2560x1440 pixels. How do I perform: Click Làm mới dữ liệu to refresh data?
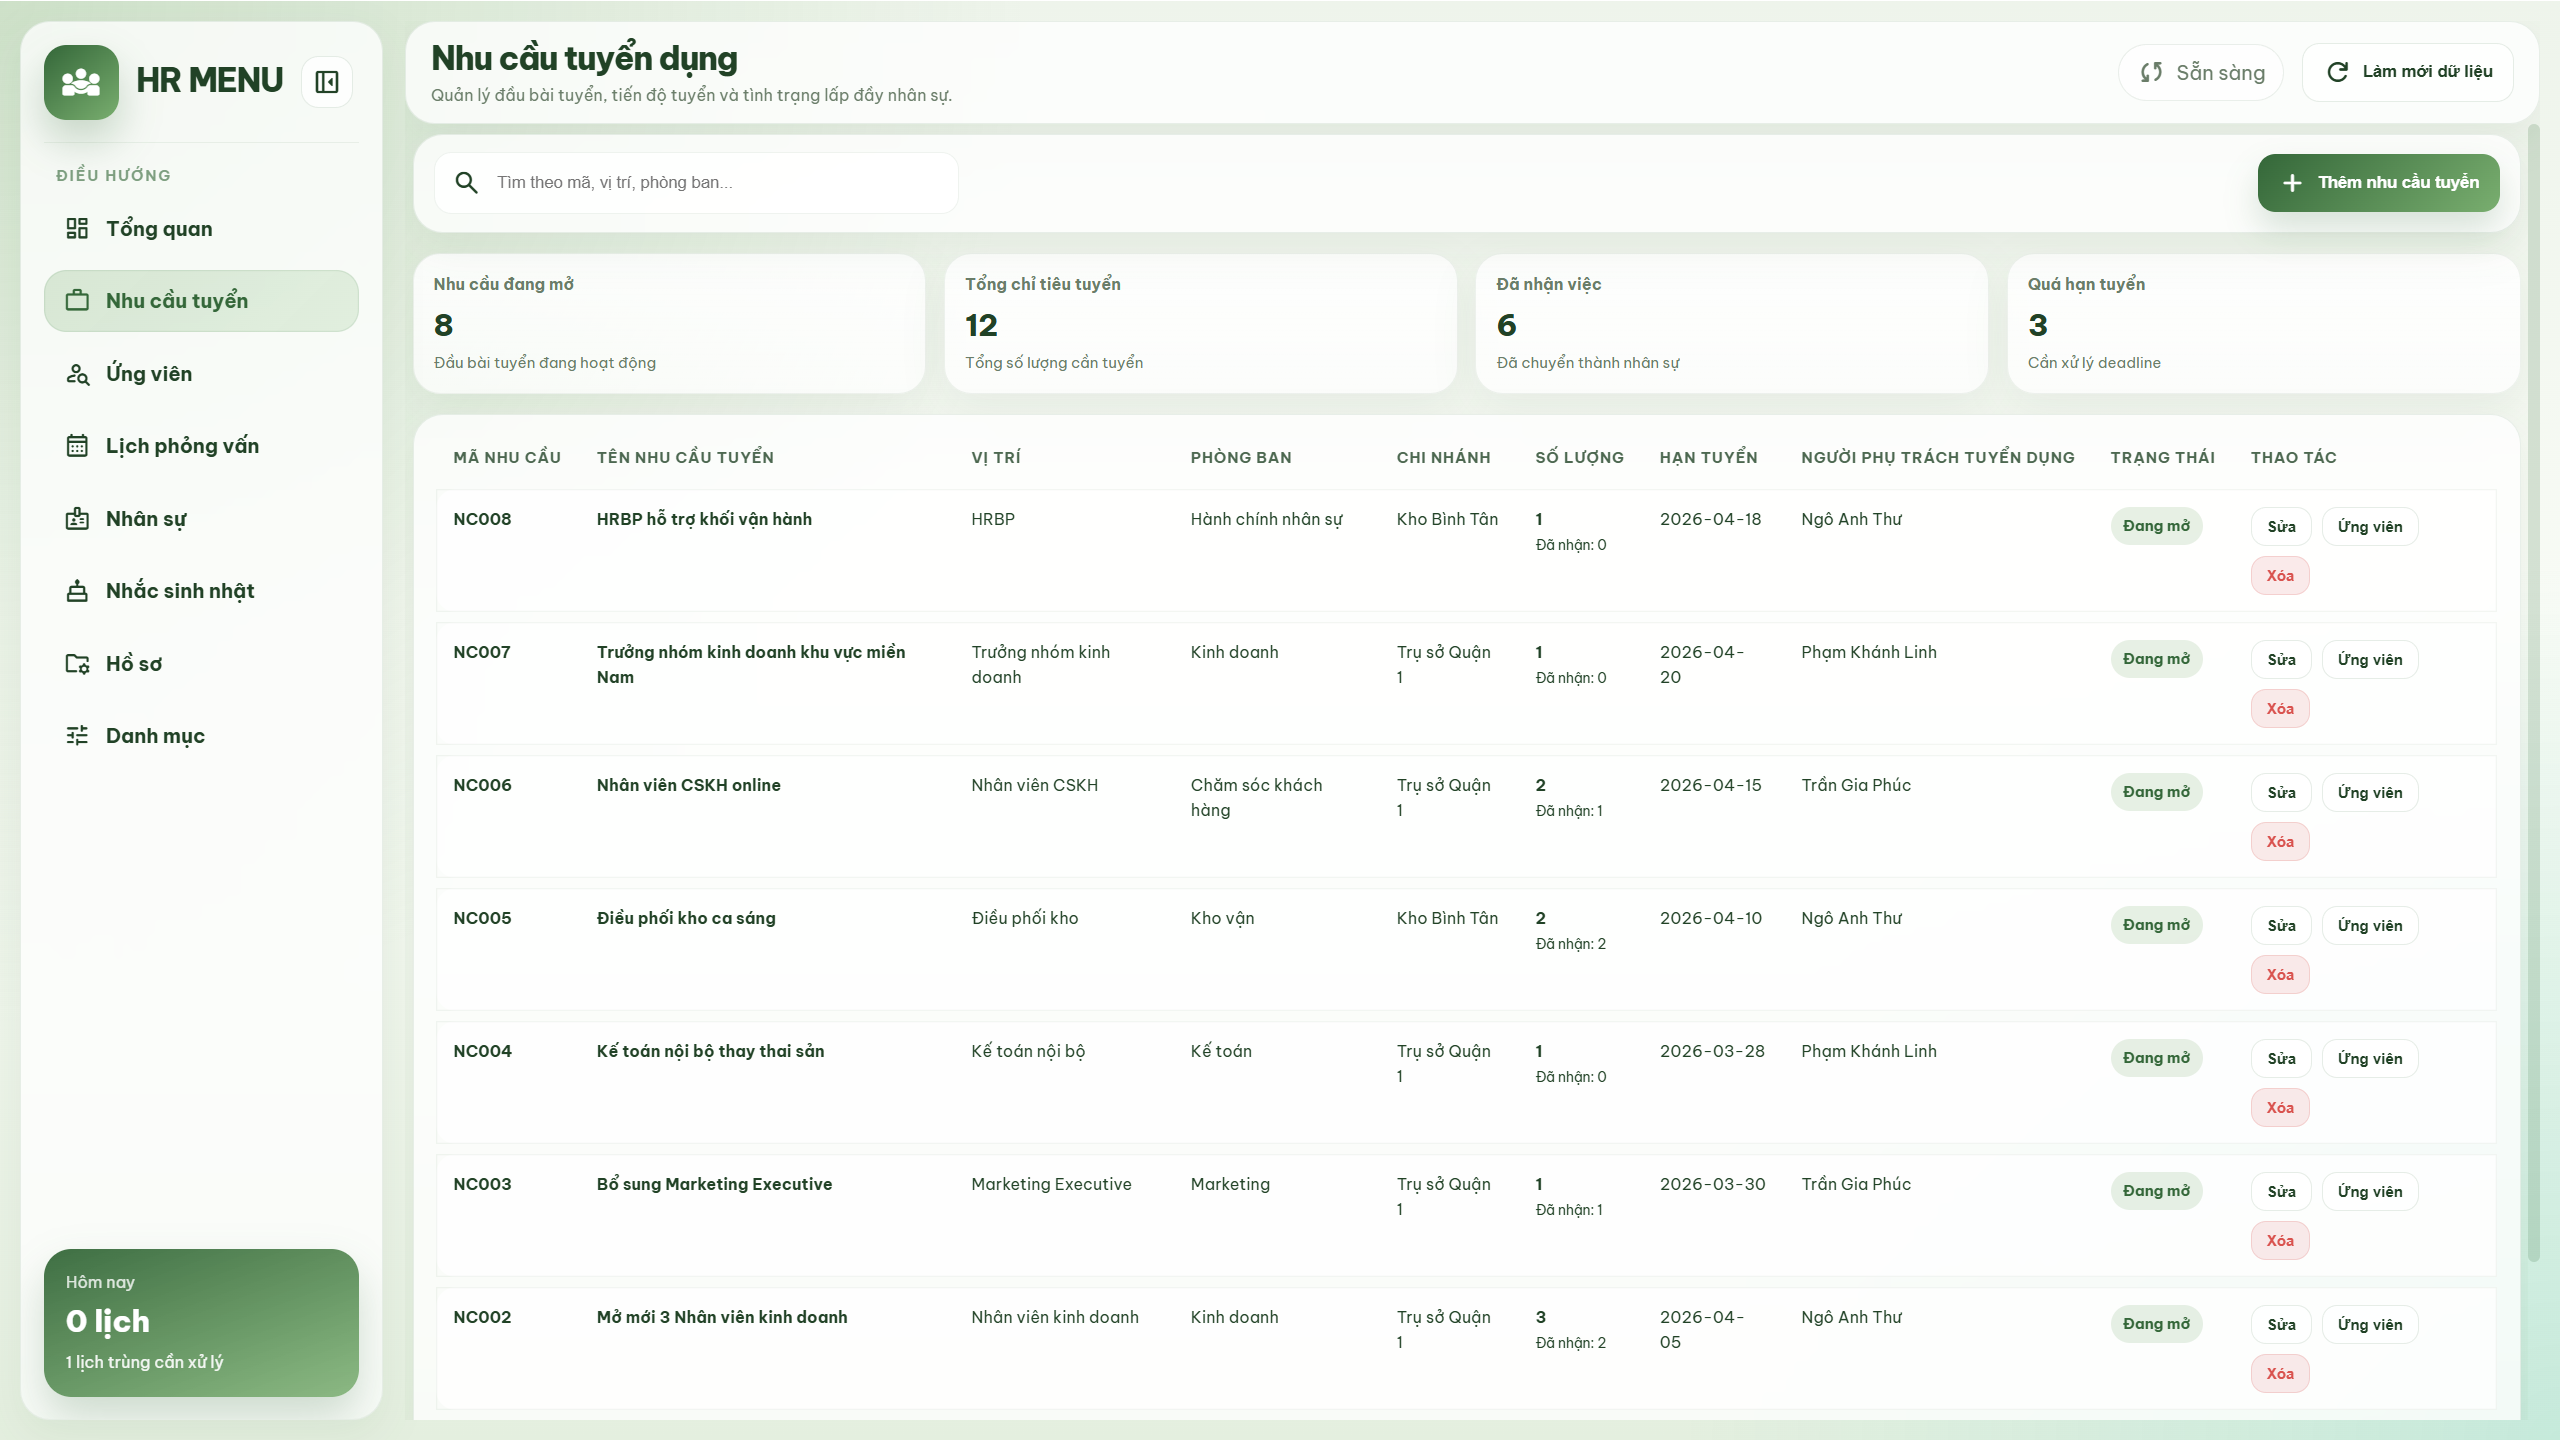click(x=2409, y=71)
